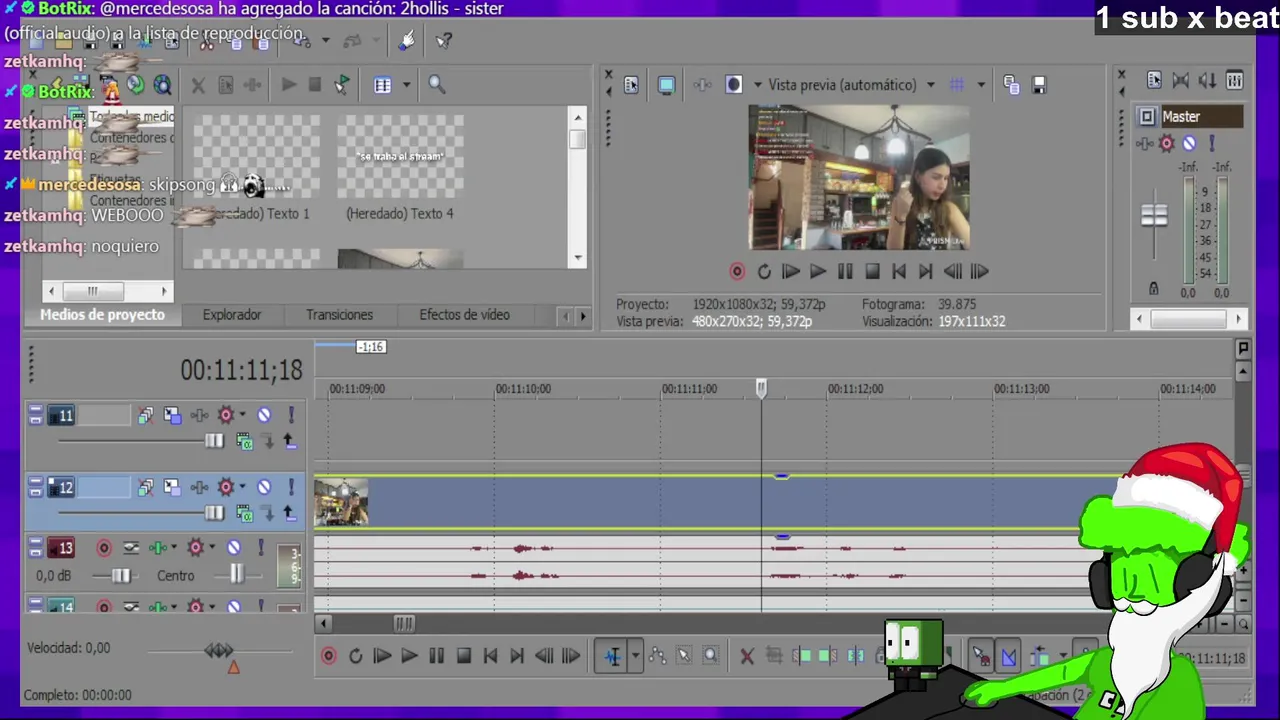Expand overlays dropdown arrow in preview

[981, 85]
